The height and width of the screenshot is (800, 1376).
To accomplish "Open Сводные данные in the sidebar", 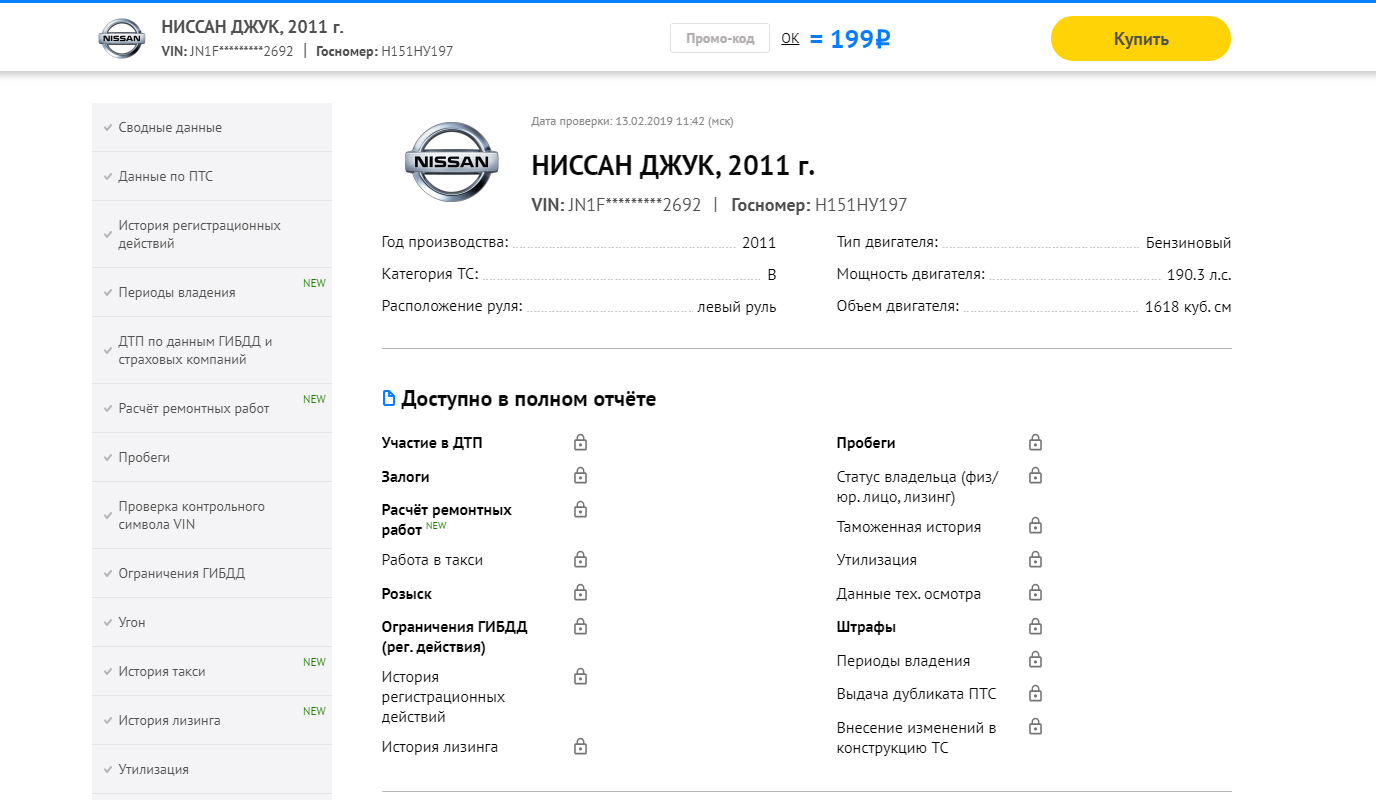I will click(212, 127).
